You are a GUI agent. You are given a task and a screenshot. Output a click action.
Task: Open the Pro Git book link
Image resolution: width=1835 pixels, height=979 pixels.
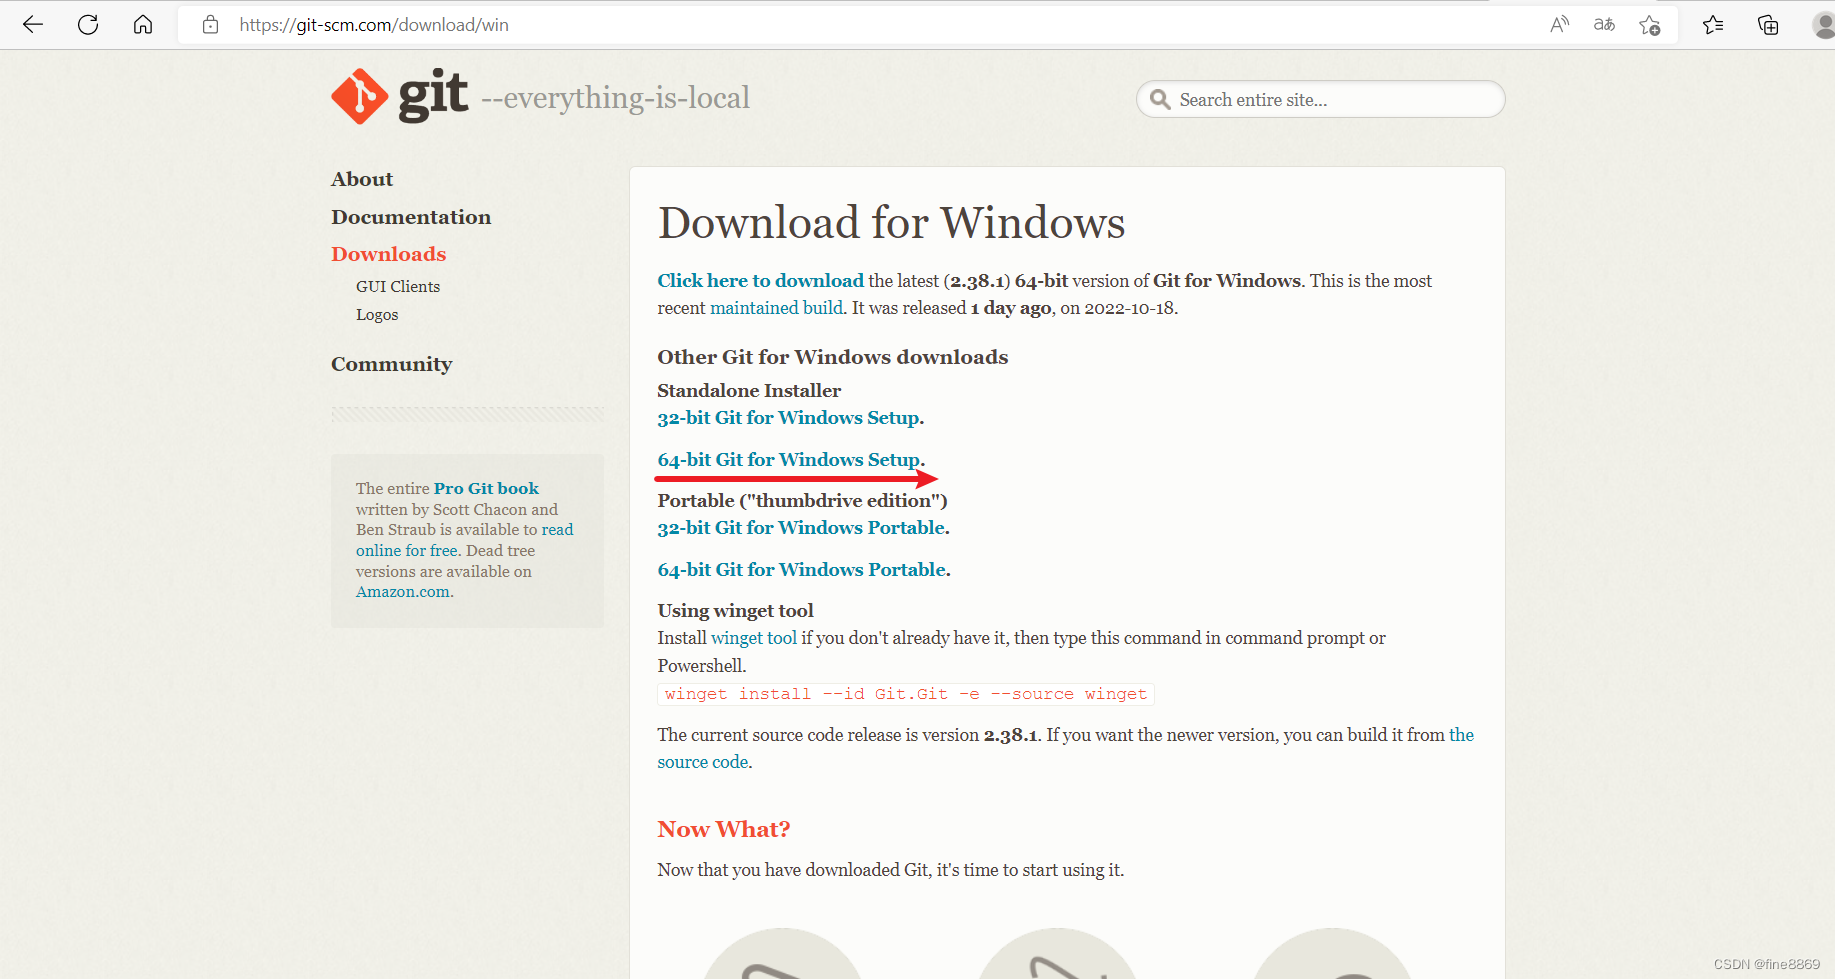[486, 488]
